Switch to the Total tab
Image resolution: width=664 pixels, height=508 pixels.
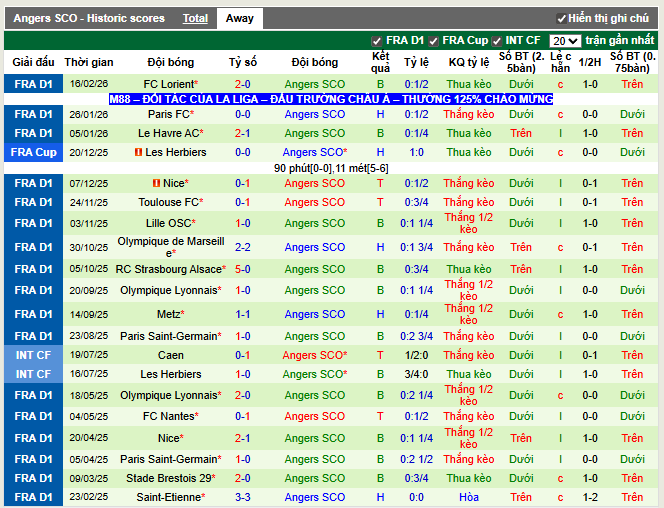click(x=195, y=18)
